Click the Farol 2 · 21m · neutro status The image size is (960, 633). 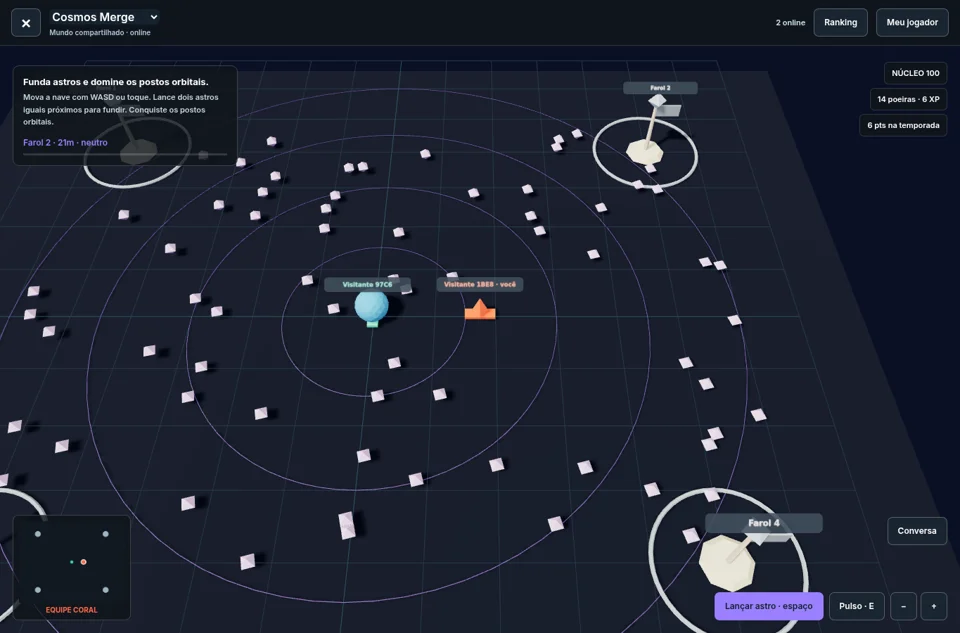click(x=66, y=143)
